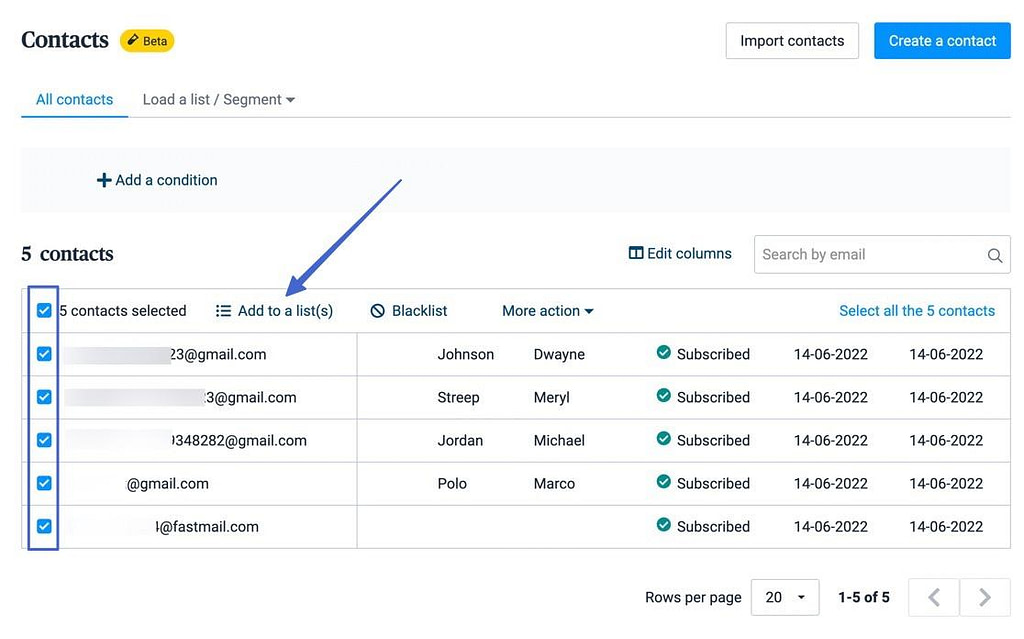Select all the 5 contacts via the link
The height and width of the screenshot is (639, 1024).
pos(916,310)
